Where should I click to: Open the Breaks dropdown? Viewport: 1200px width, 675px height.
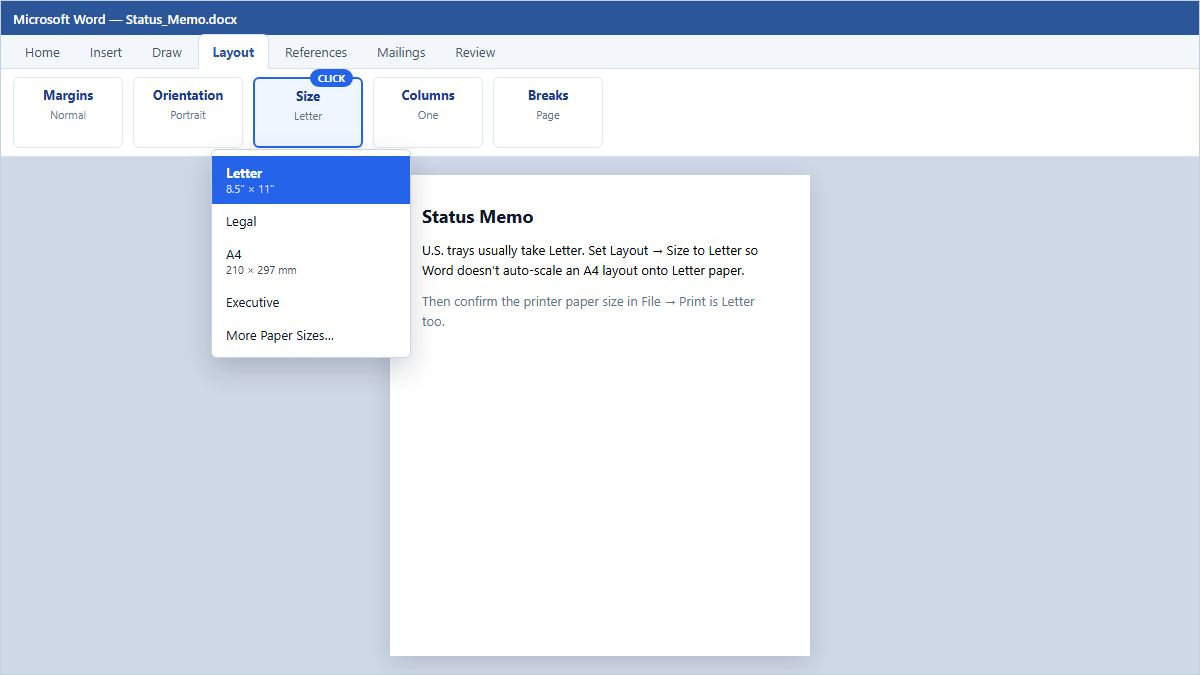[548, 112]
